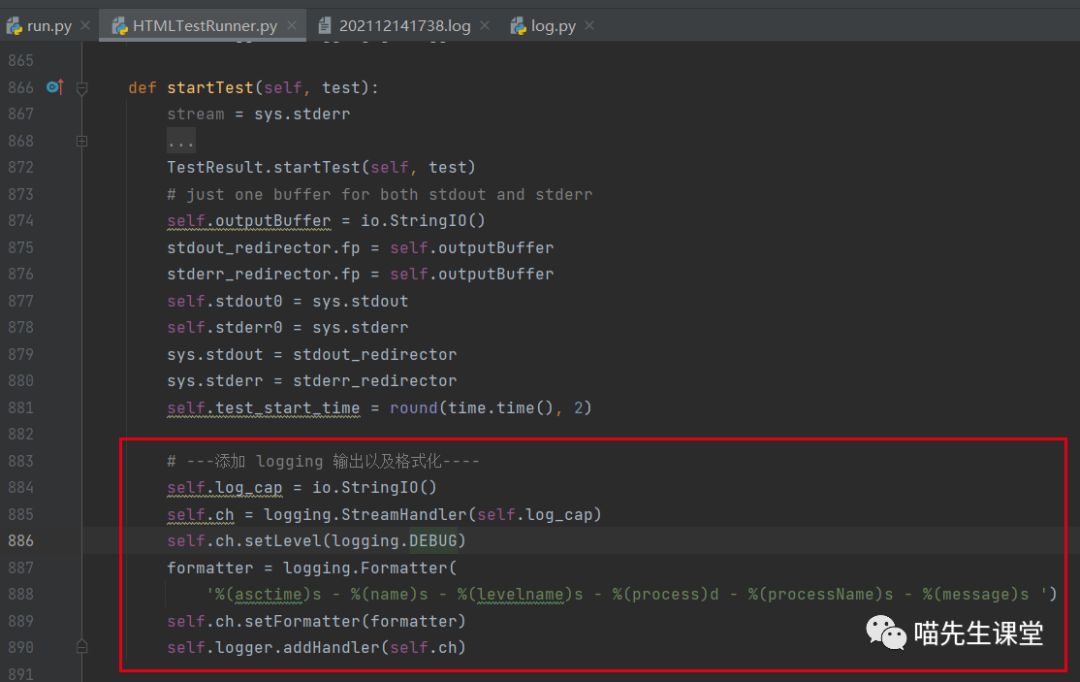Click the logging comment on line 883
Viewport: 1080px width, 682px height.
[x=323, y=461]
